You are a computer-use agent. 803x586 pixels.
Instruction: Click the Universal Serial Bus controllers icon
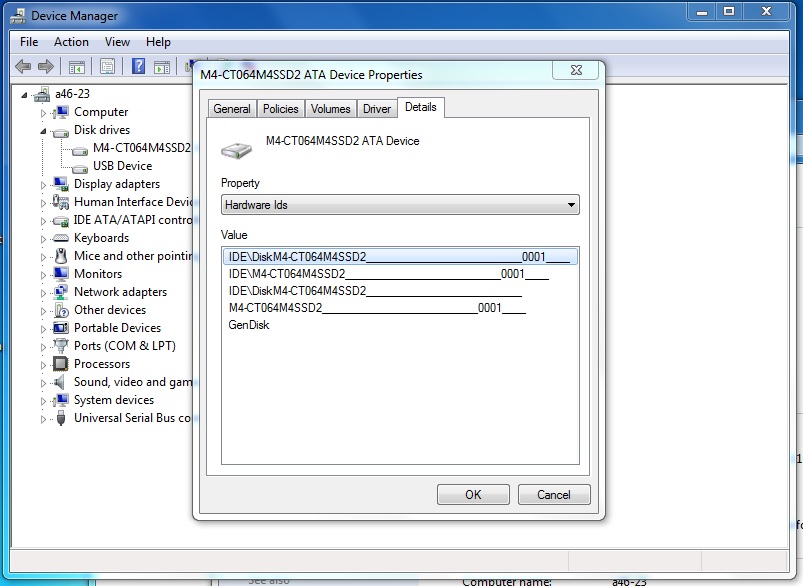tap(61, 418)
